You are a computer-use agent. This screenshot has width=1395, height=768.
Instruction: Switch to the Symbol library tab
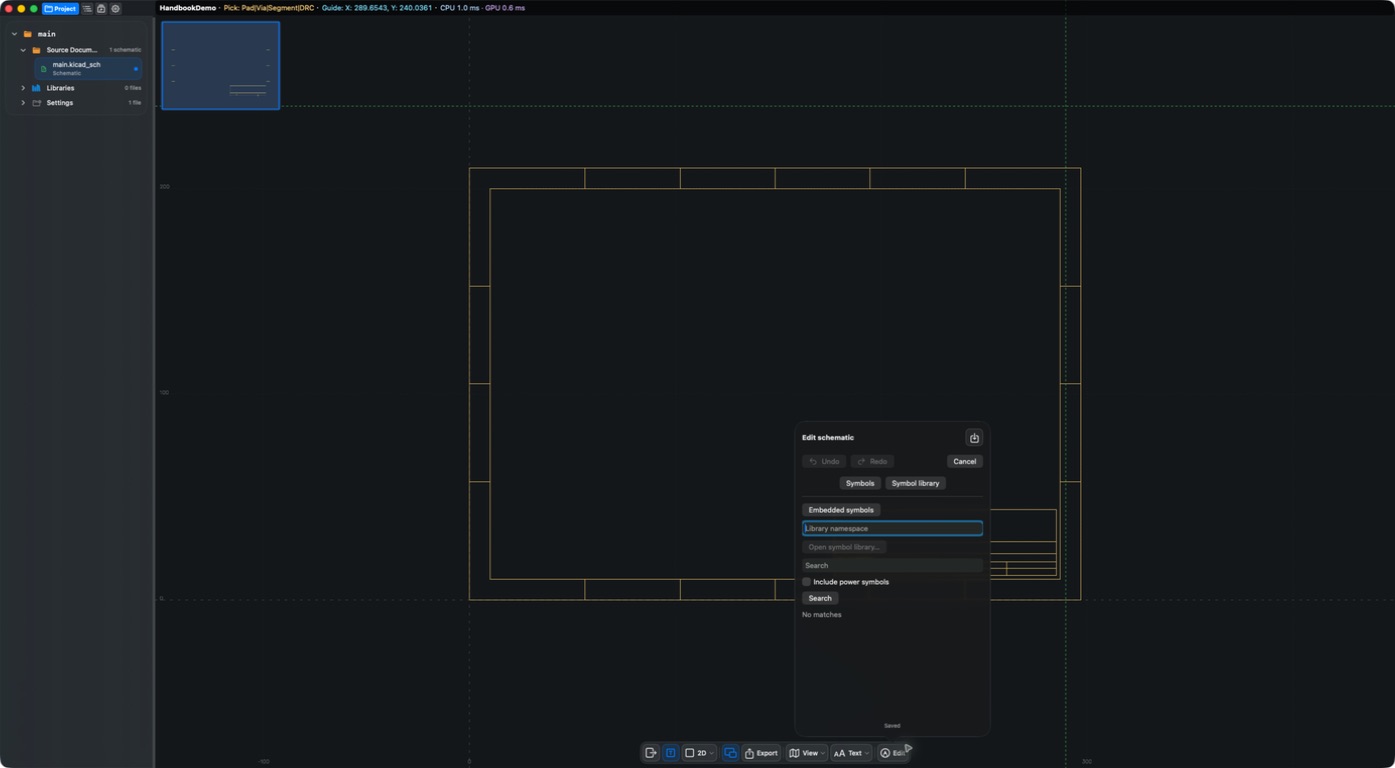click(915, 483)
